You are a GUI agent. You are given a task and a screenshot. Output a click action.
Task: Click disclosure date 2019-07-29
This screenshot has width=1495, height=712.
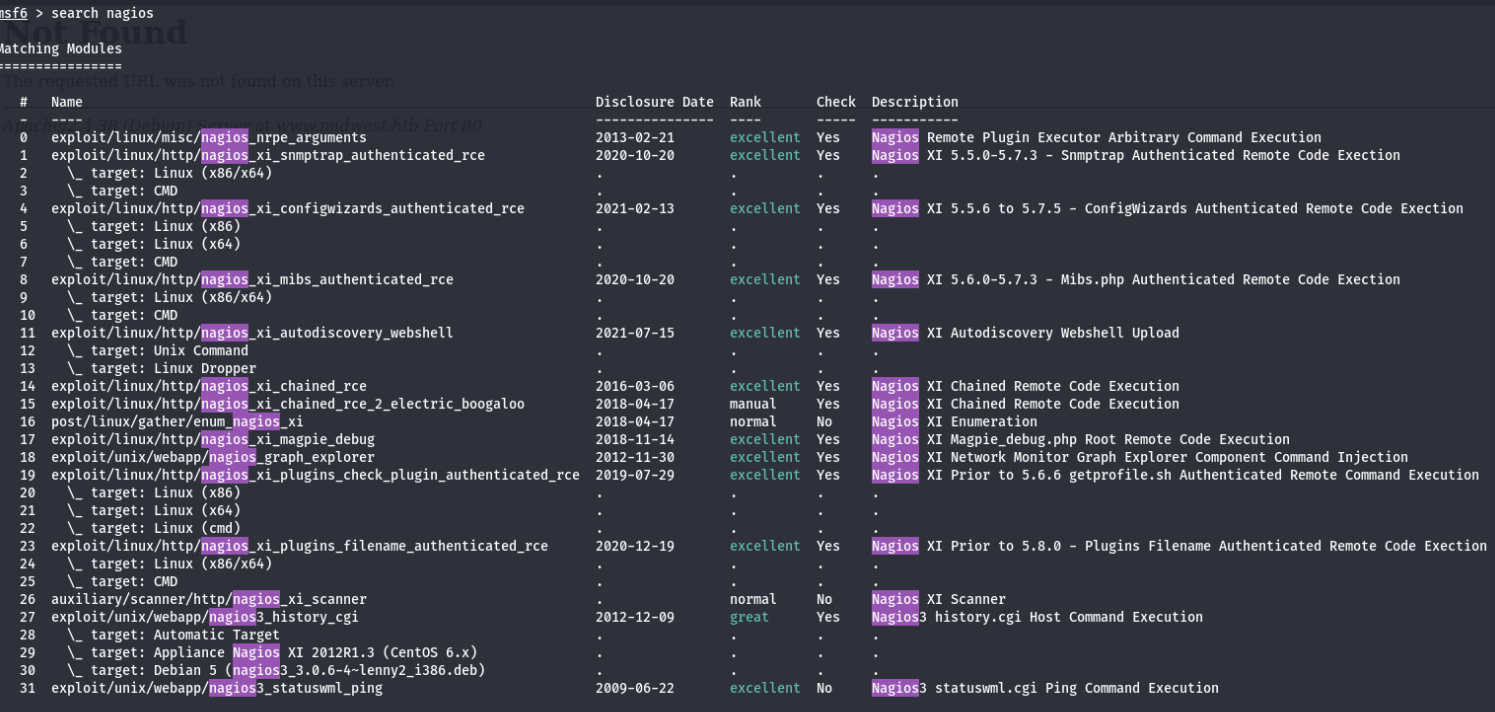tap(635, 475)
